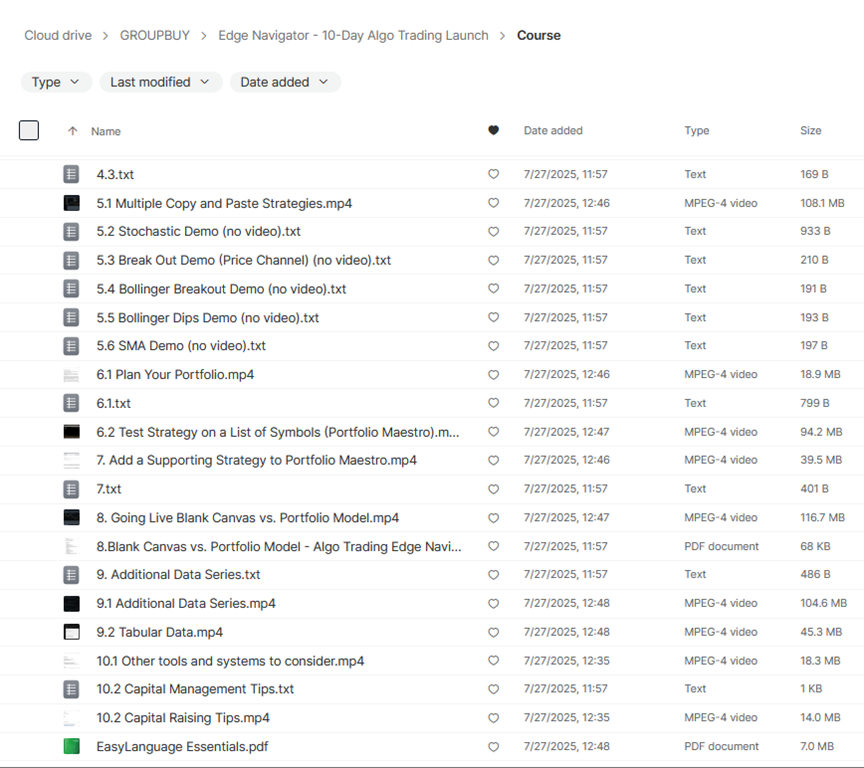This screenshot has height=768, width=864.
Task: Click the thumbnail for 6.1 Plan Your Portfolio.mp4
Action: click(71, 375)
